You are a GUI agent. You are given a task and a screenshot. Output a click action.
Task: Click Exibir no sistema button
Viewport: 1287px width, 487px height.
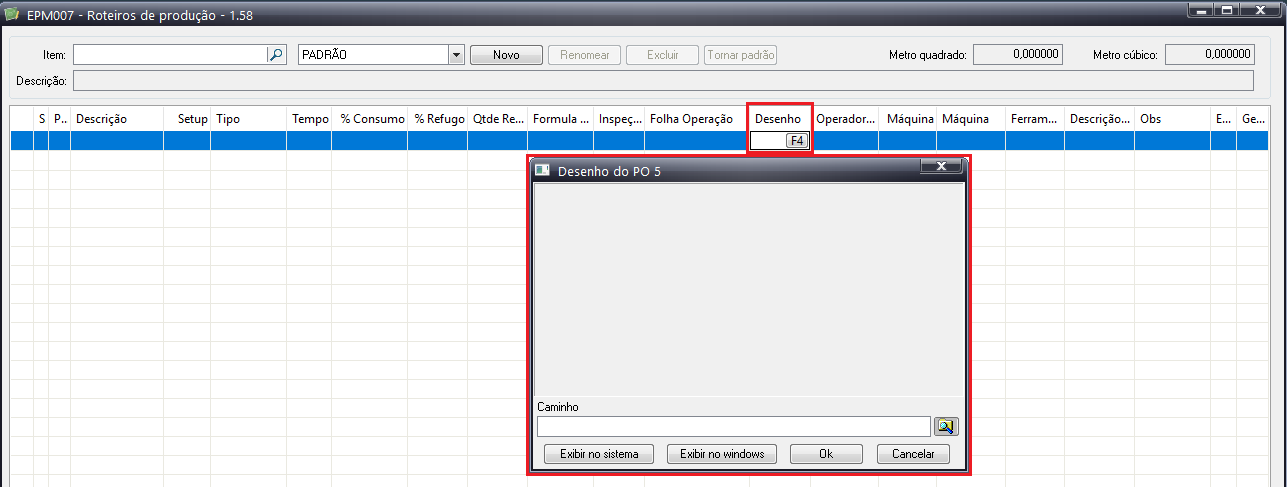point(599,454)
